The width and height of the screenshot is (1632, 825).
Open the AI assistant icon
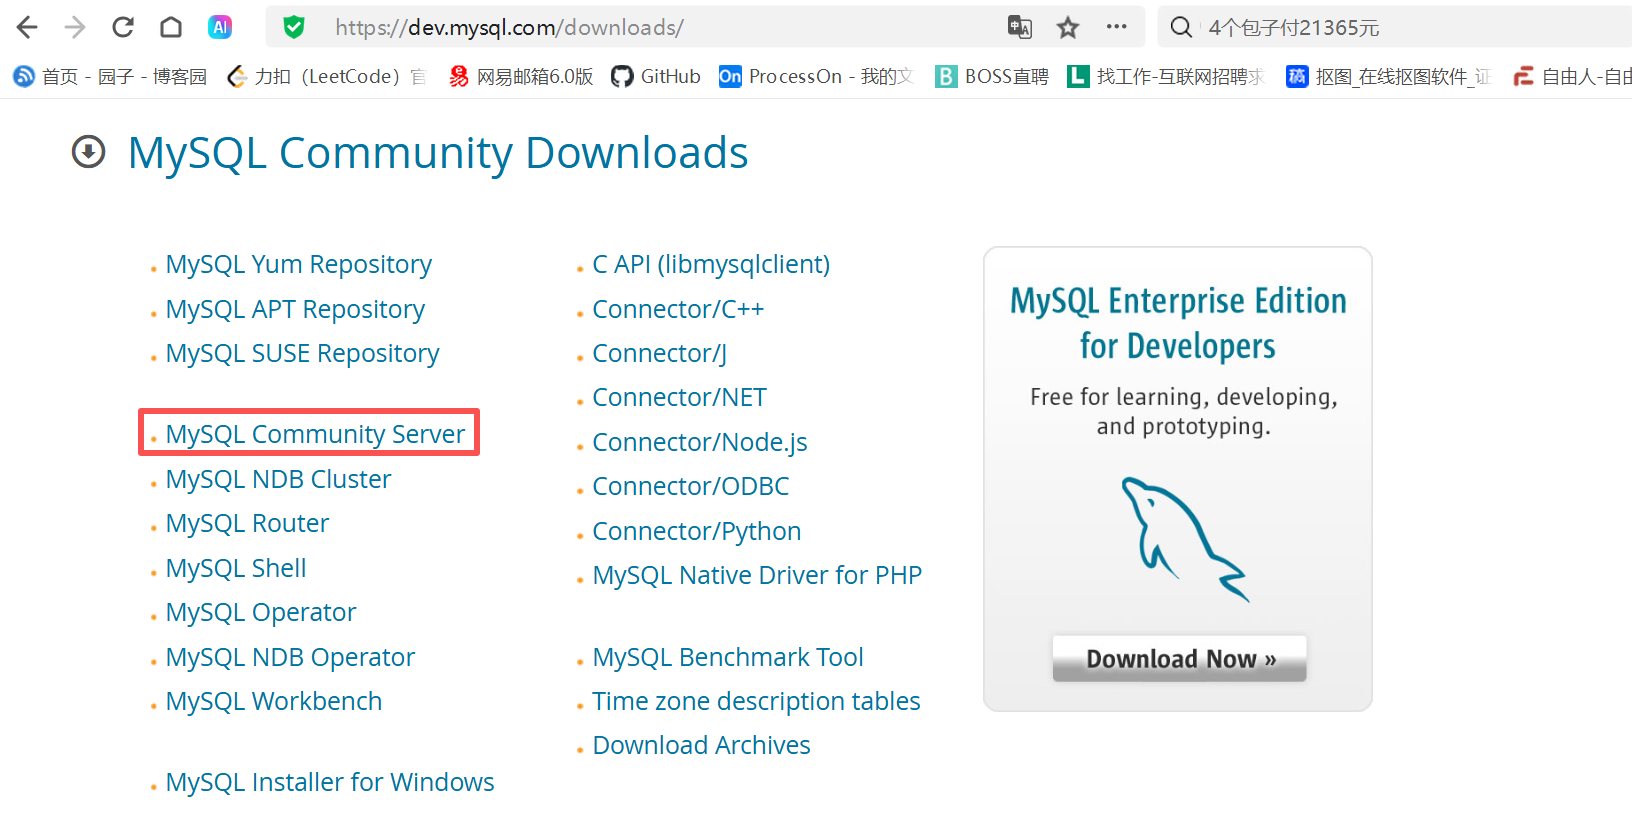pos(220,27)
